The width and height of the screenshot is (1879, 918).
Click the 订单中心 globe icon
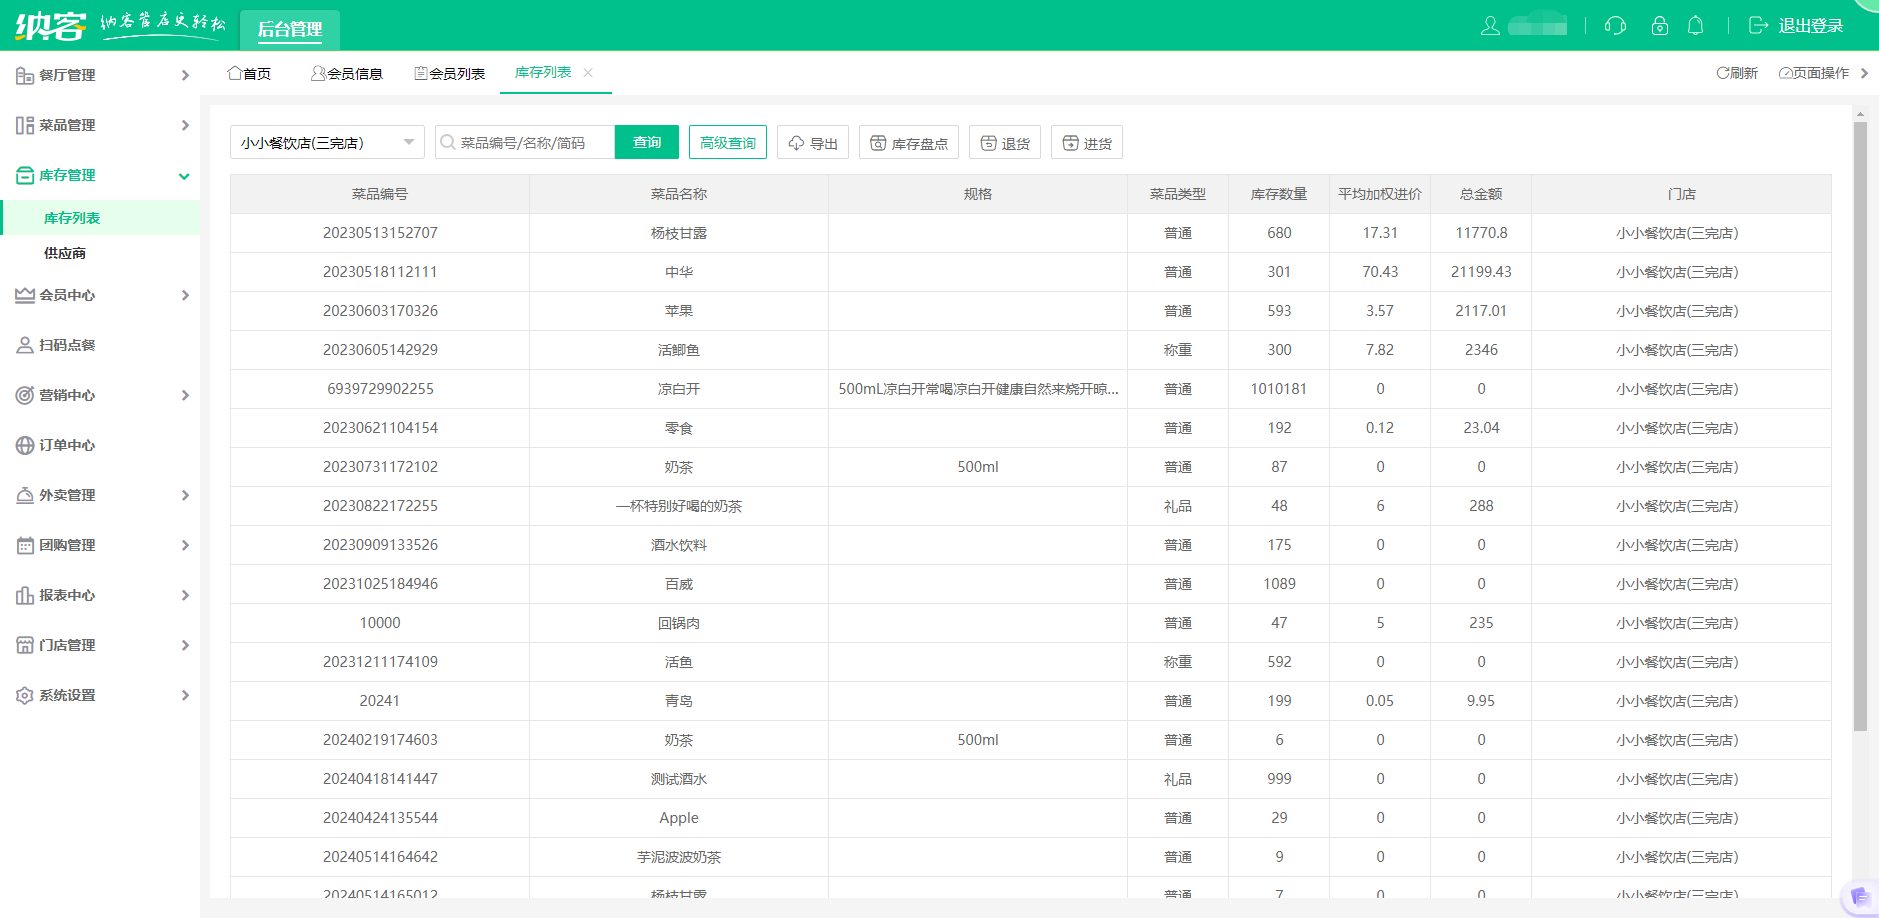pyautogui.click(x=25, y=445)
